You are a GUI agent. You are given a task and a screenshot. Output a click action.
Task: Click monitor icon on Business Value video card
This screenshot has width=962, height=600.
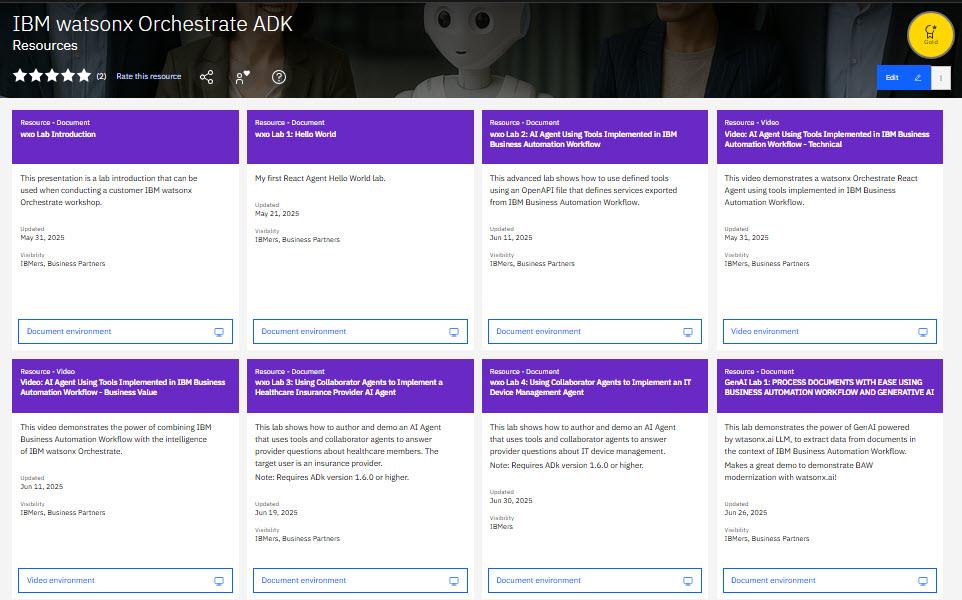(219, 581)
